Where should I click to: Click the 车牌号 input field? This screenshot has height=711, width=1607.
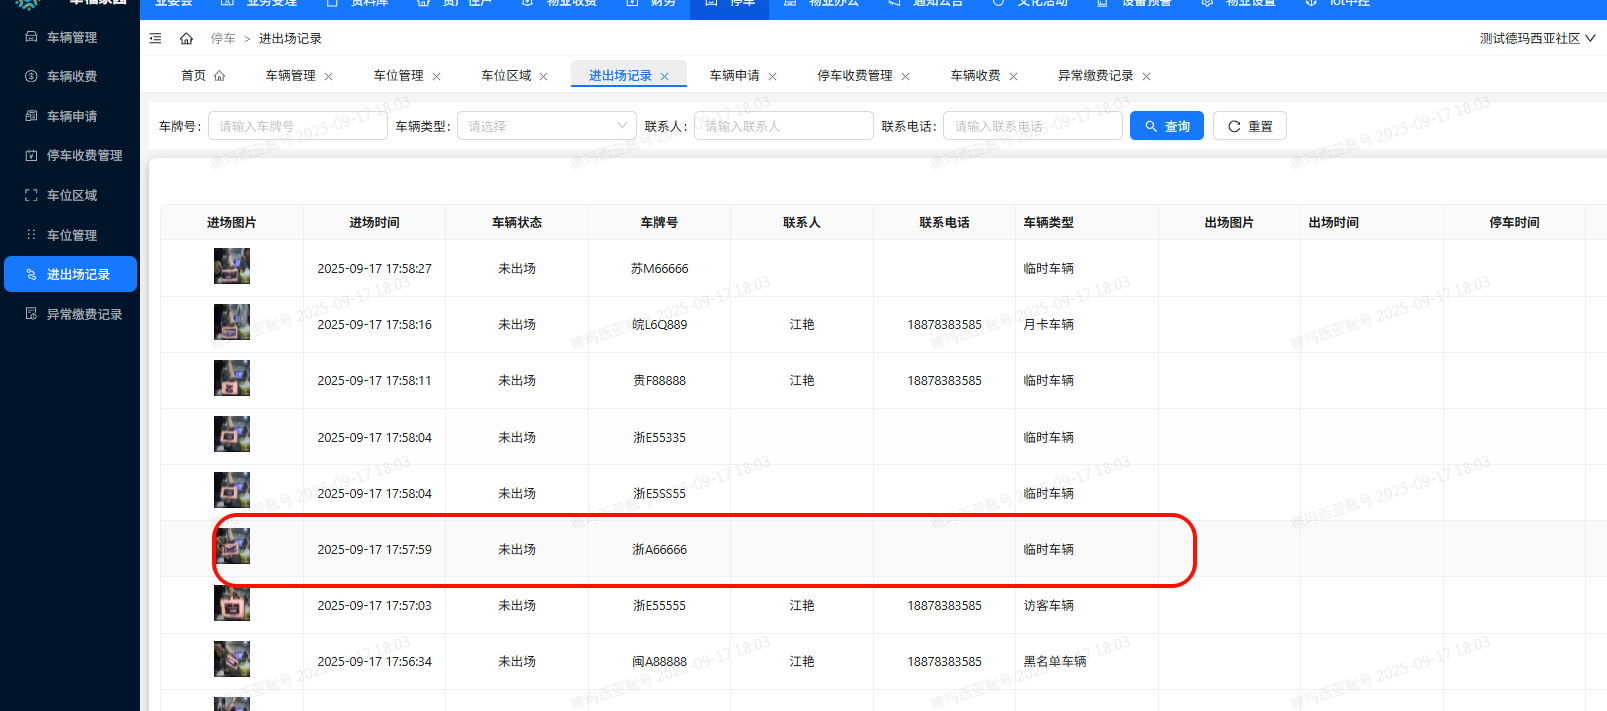coord(297,126)
